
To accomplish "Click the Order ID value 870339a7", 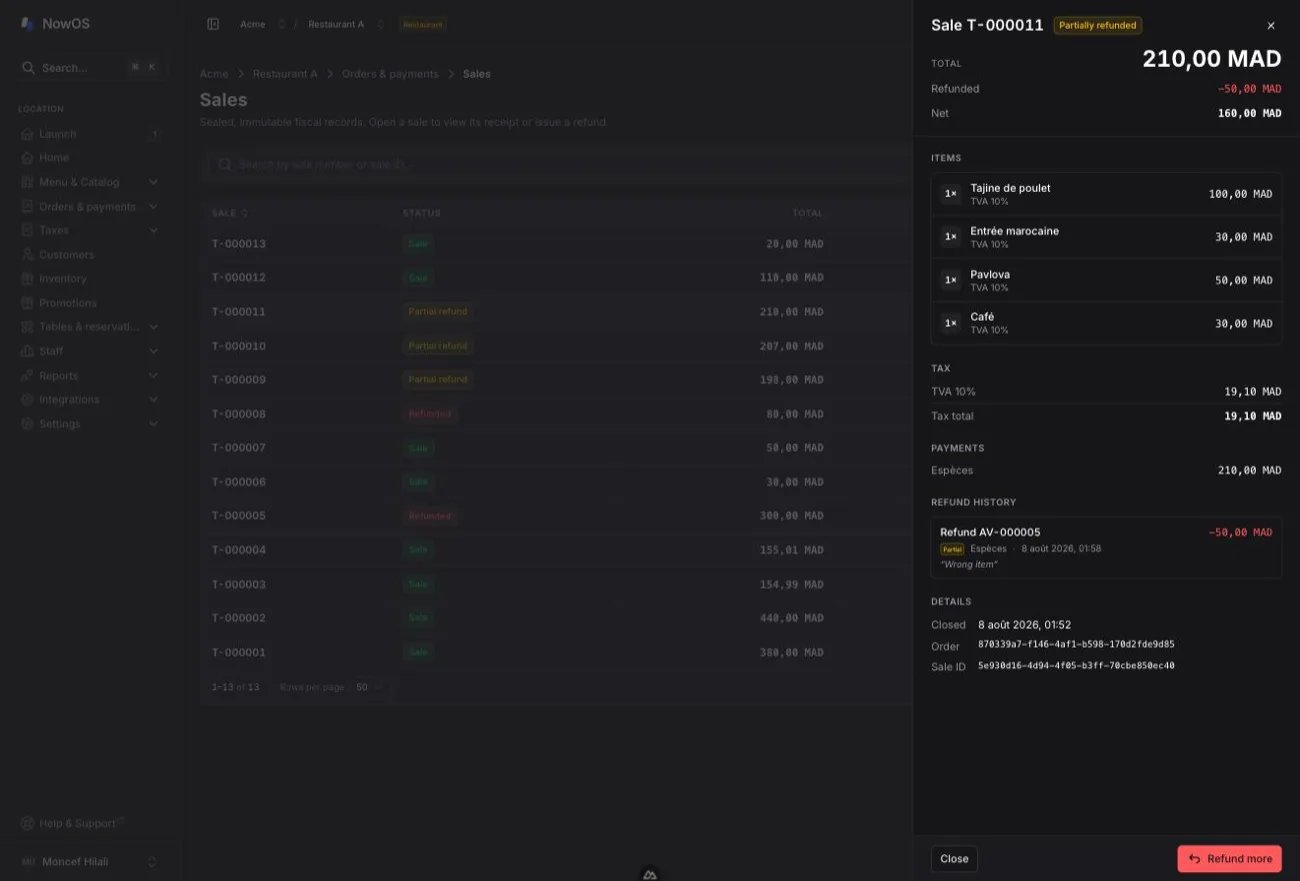I will coord(1076,645).
